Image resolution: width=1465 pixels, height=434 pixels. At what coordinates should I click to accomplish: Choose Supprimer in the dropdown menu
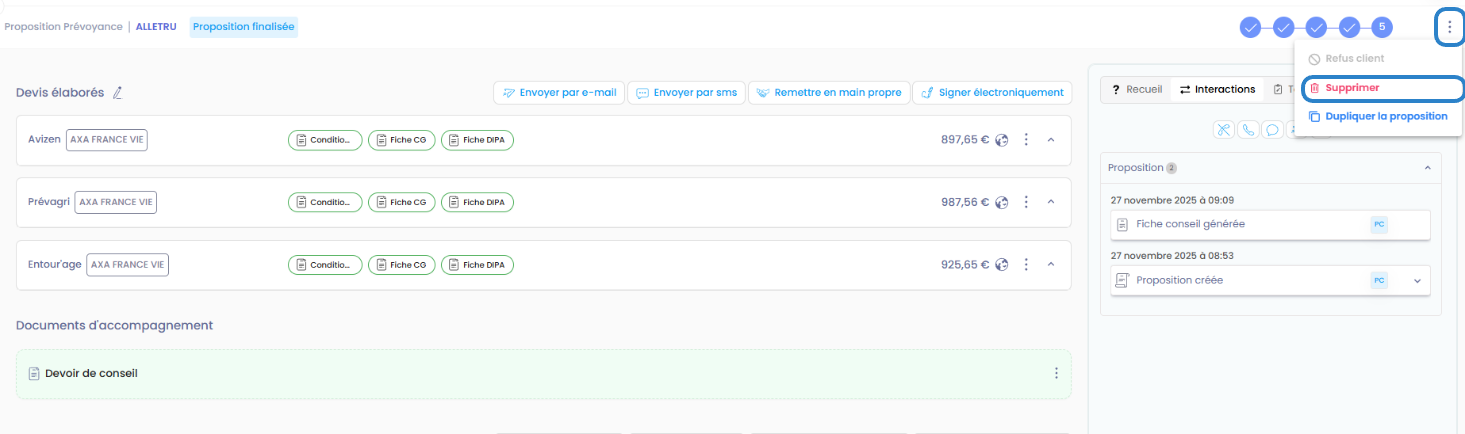coord(1383,88)
